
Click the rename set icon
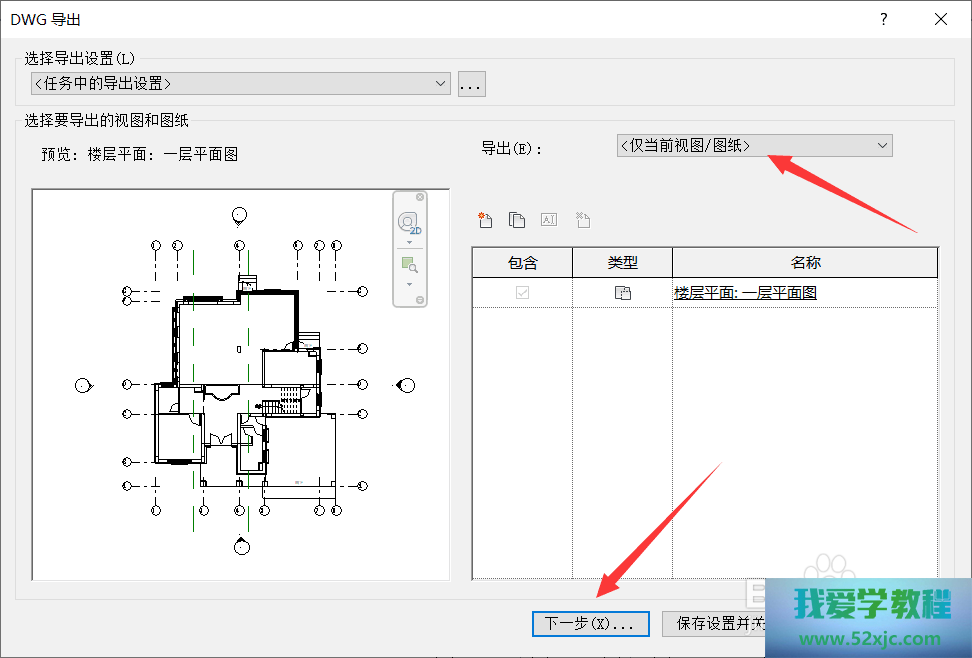pos(549,221)
